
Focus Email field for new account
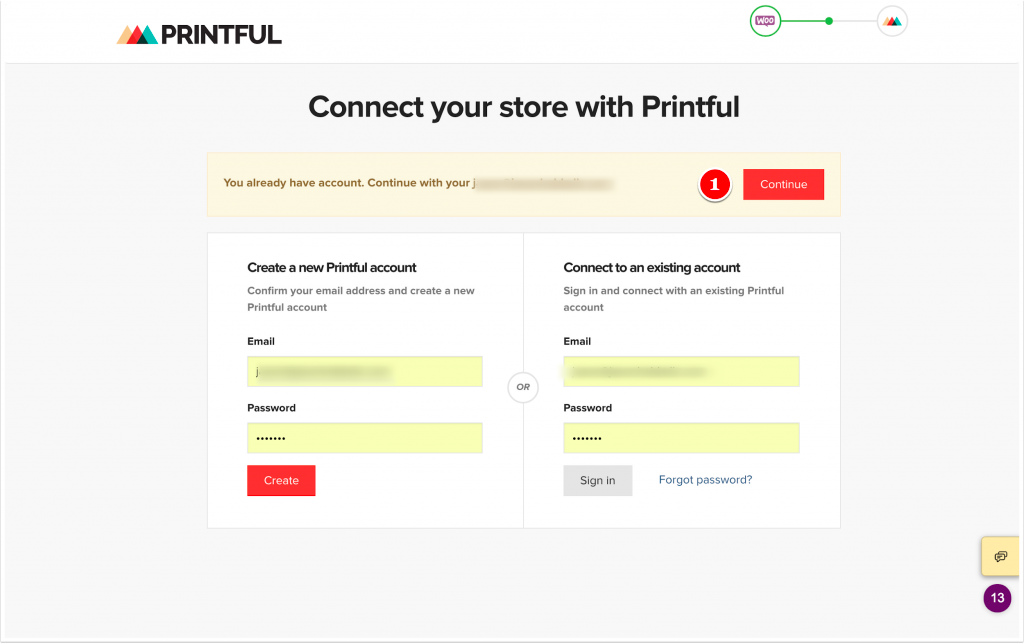pos(364,371)
